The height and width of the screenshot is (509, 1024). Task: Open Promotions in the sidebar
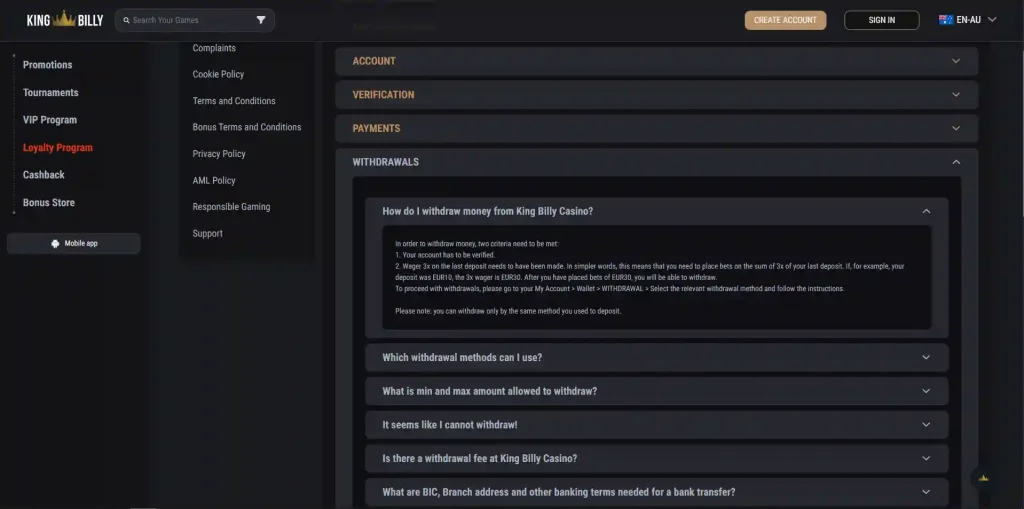pyautogui.click(x=48, y=65)
